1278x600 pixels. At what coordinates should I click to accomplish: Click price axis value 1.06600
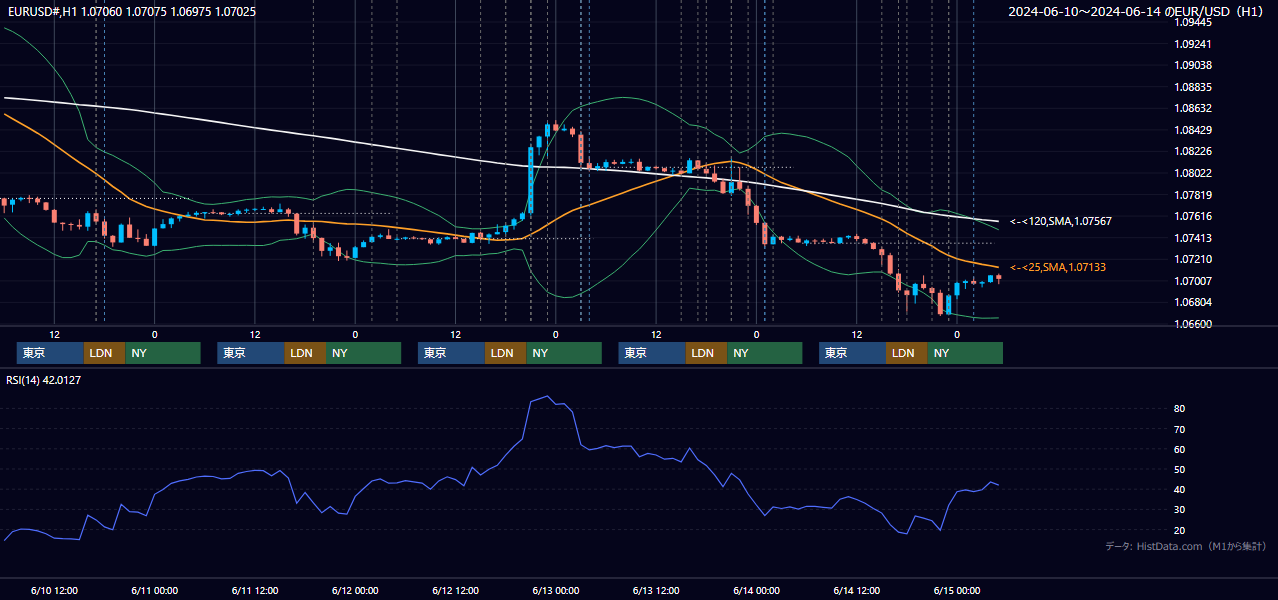coord(1194,324)
